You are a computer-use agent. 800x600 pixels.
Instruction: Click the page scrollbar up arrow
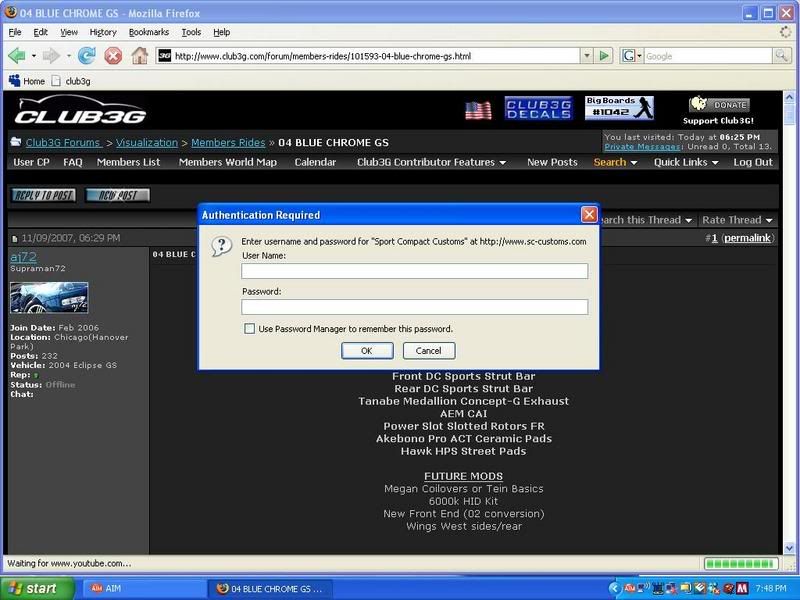[789, 97]
